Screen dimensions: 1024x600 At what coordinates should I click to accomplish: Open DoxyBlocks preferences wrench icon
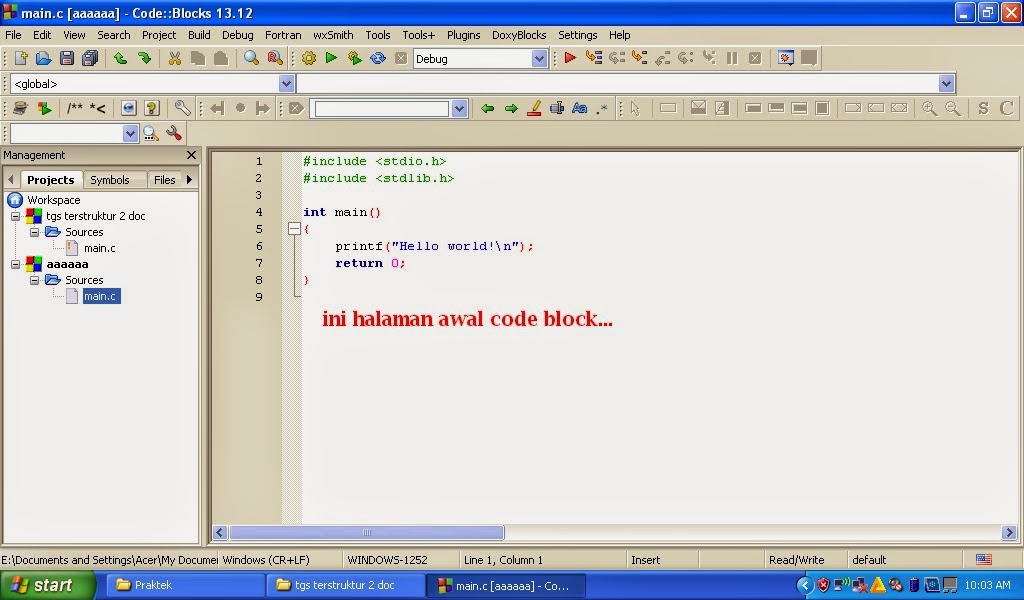pos(182,108)
